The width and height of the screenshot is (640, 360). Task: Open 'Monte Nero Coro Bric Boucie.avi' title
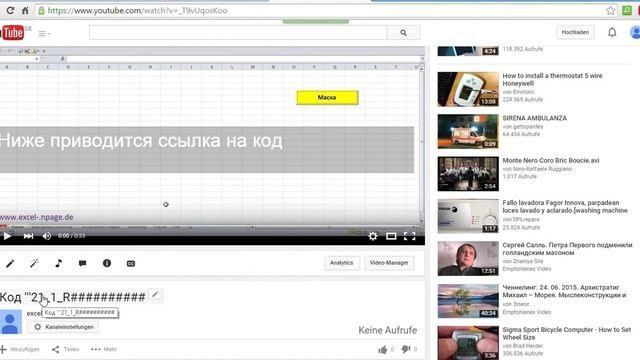click(551, 160)
